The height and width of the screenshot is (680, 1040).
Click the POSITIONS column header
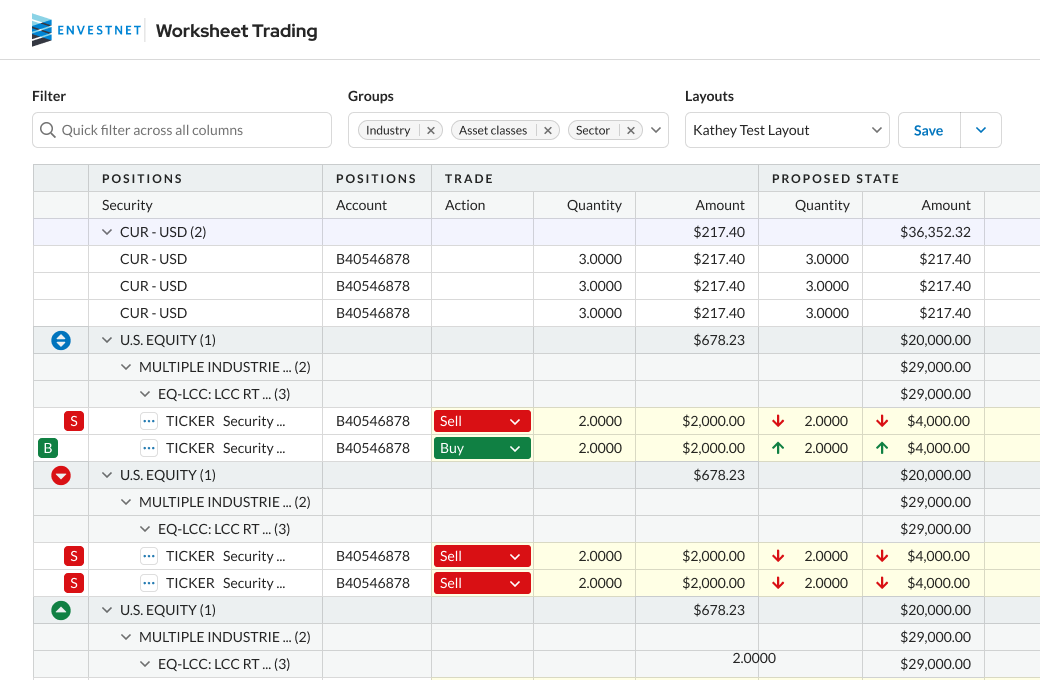pos(143,178)
